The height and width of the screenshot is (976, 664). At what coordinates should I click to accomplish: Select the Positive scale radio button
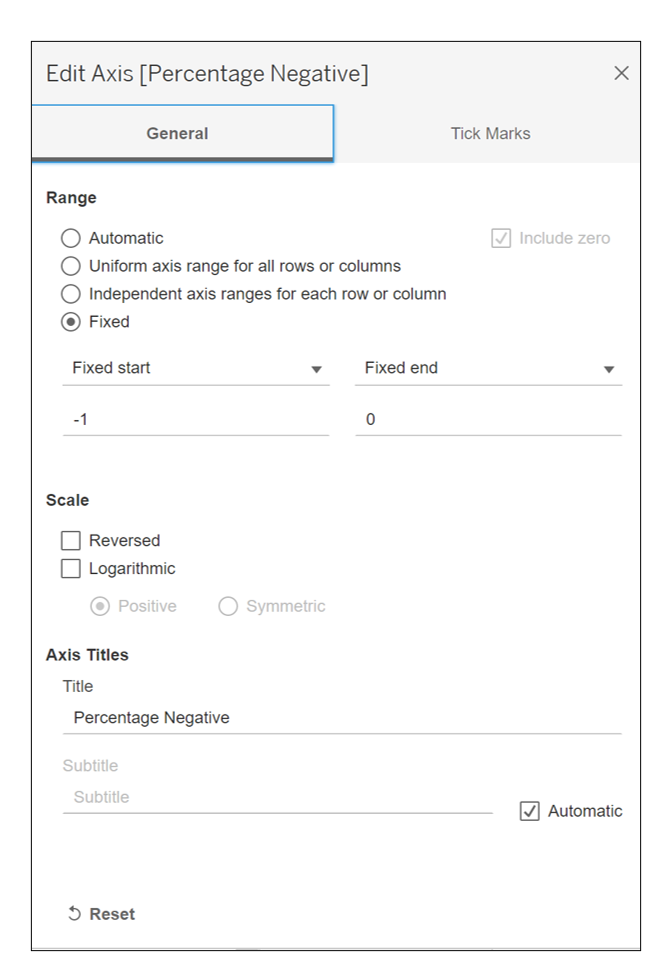pos(100,606)
